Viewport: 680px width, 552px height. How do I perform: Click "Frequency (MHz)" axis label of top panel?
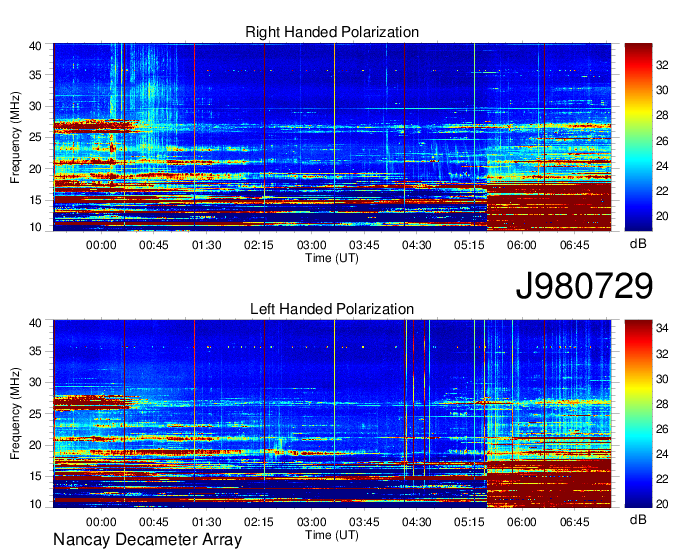click(x=15, y=137)
